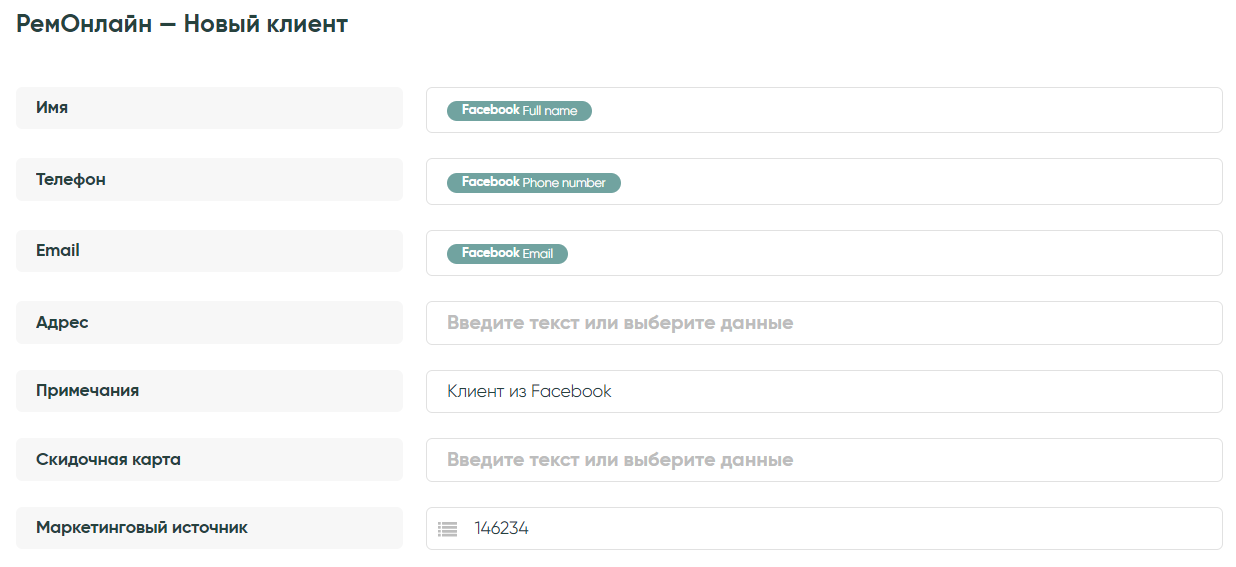Open the list icon in Маркетинговый источник field
This screenshot has height=567, width=1236.
pyautogui.click(x=447, y=529)
